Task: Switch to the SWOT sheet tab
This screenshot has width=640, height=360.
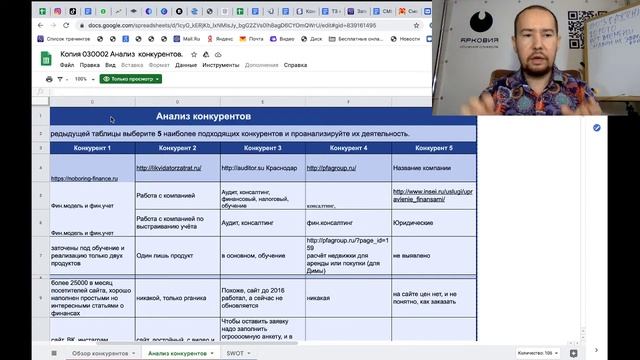Action: tap(235, 353)
